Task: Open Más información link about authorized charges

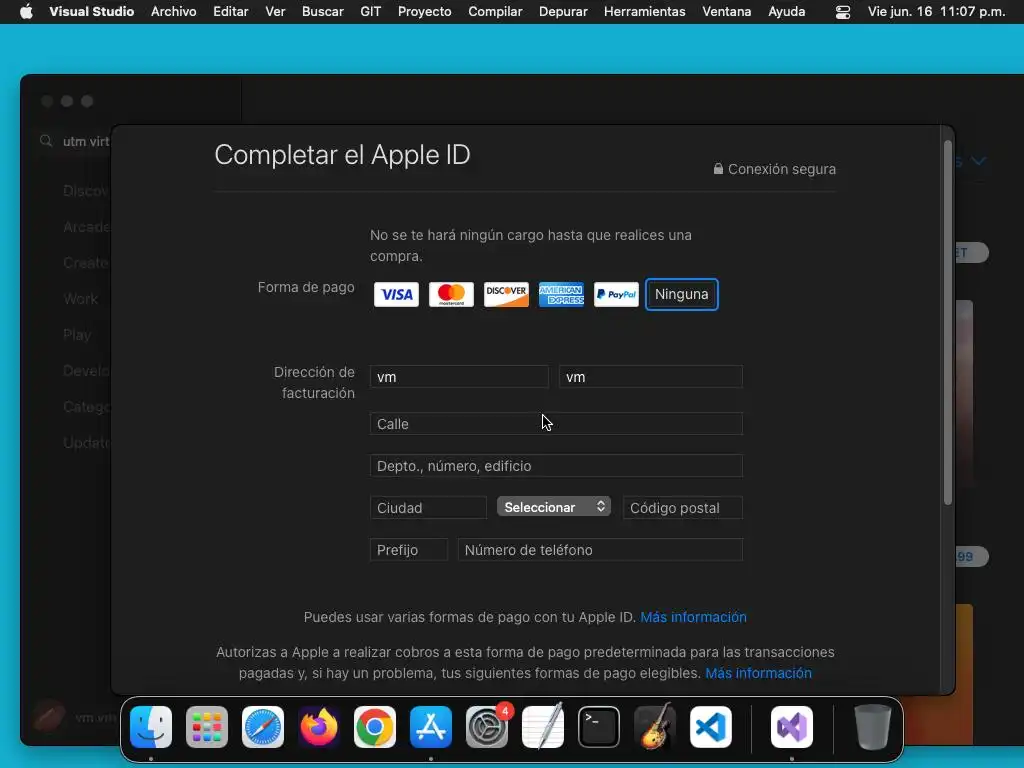Action: tap(758, 673)
